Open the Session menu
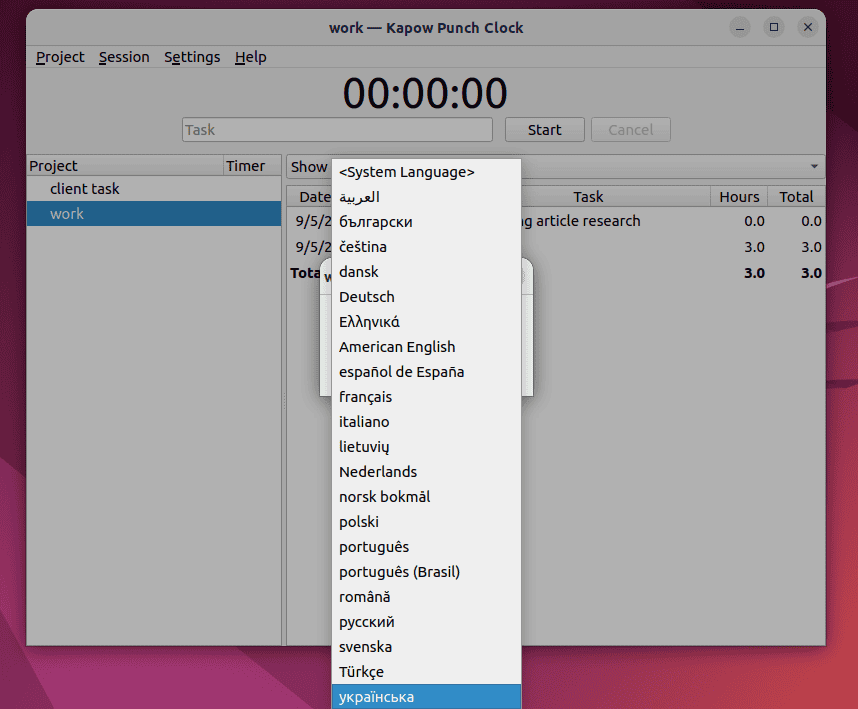The width and height of the screenshot is (858, 709). pos(124,57)
